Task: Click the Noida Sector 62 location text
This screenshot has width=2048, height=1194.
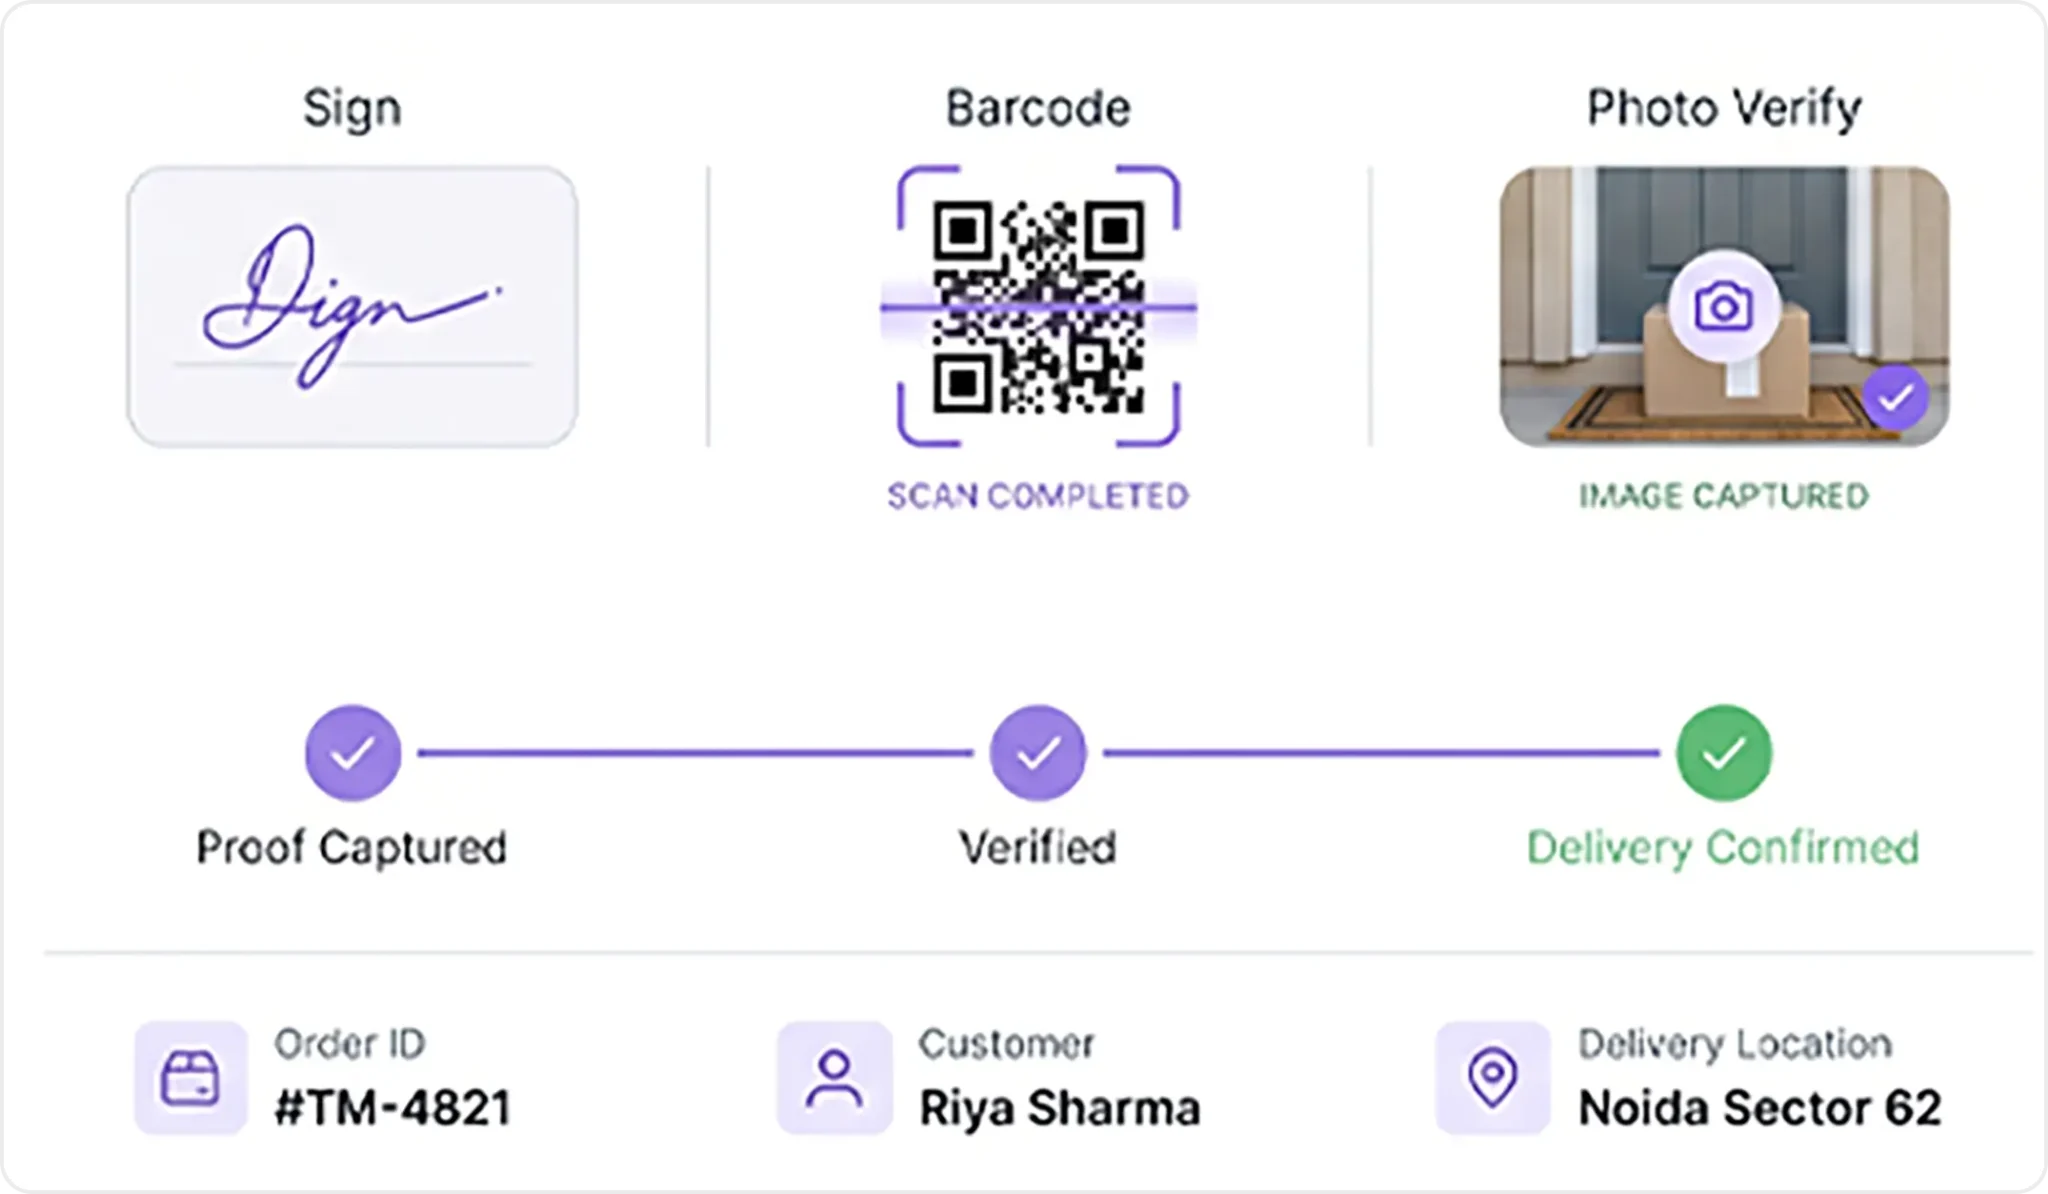Action: (1760, 1108)
